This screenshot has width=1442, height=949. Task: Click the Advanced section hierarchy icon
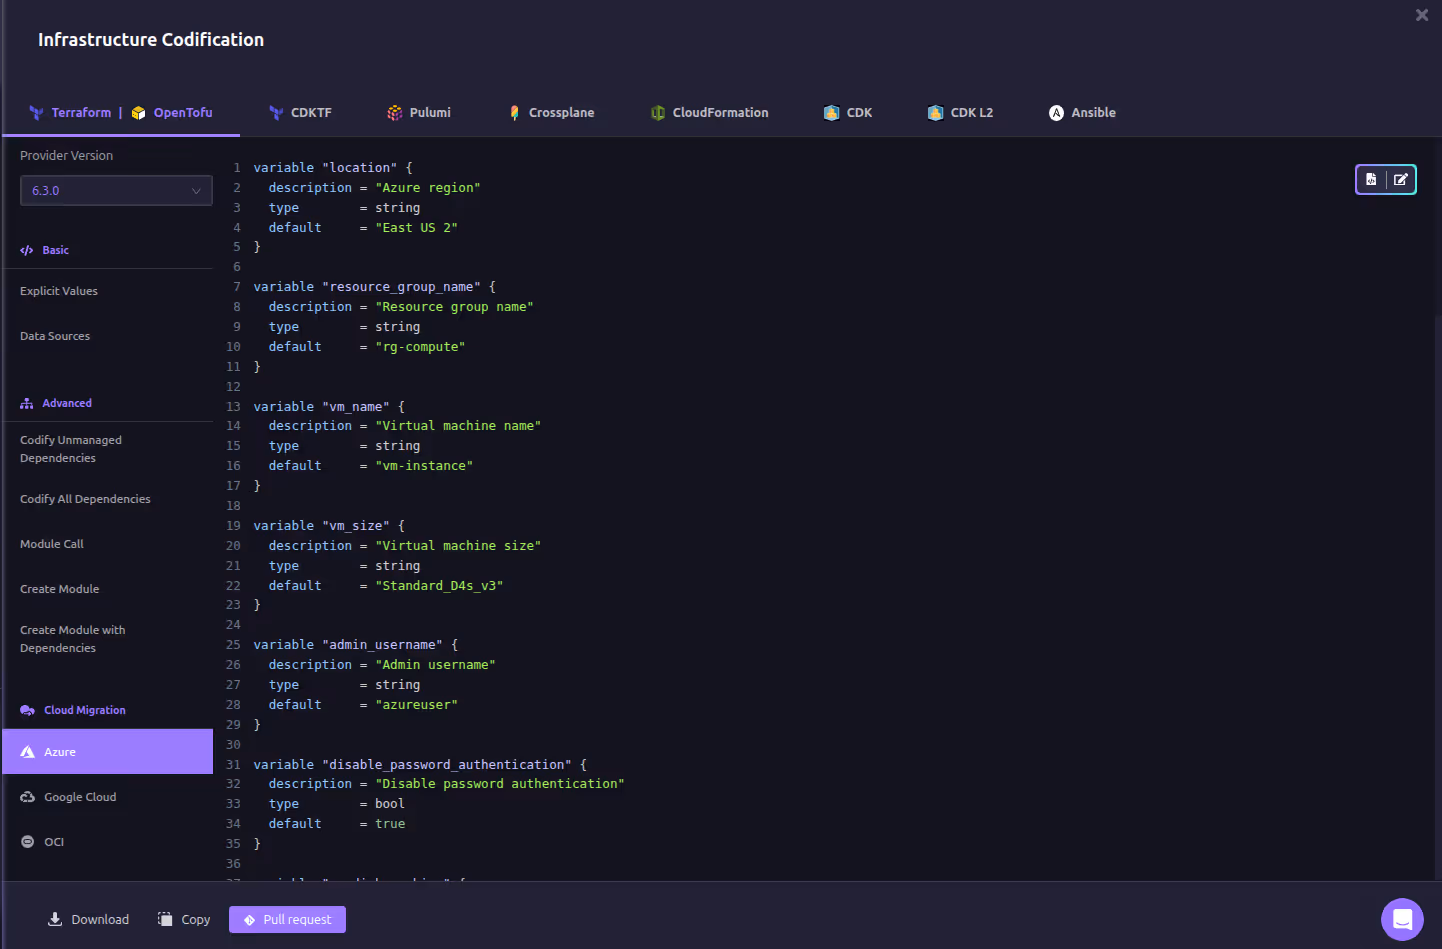[x=27, y=404]
